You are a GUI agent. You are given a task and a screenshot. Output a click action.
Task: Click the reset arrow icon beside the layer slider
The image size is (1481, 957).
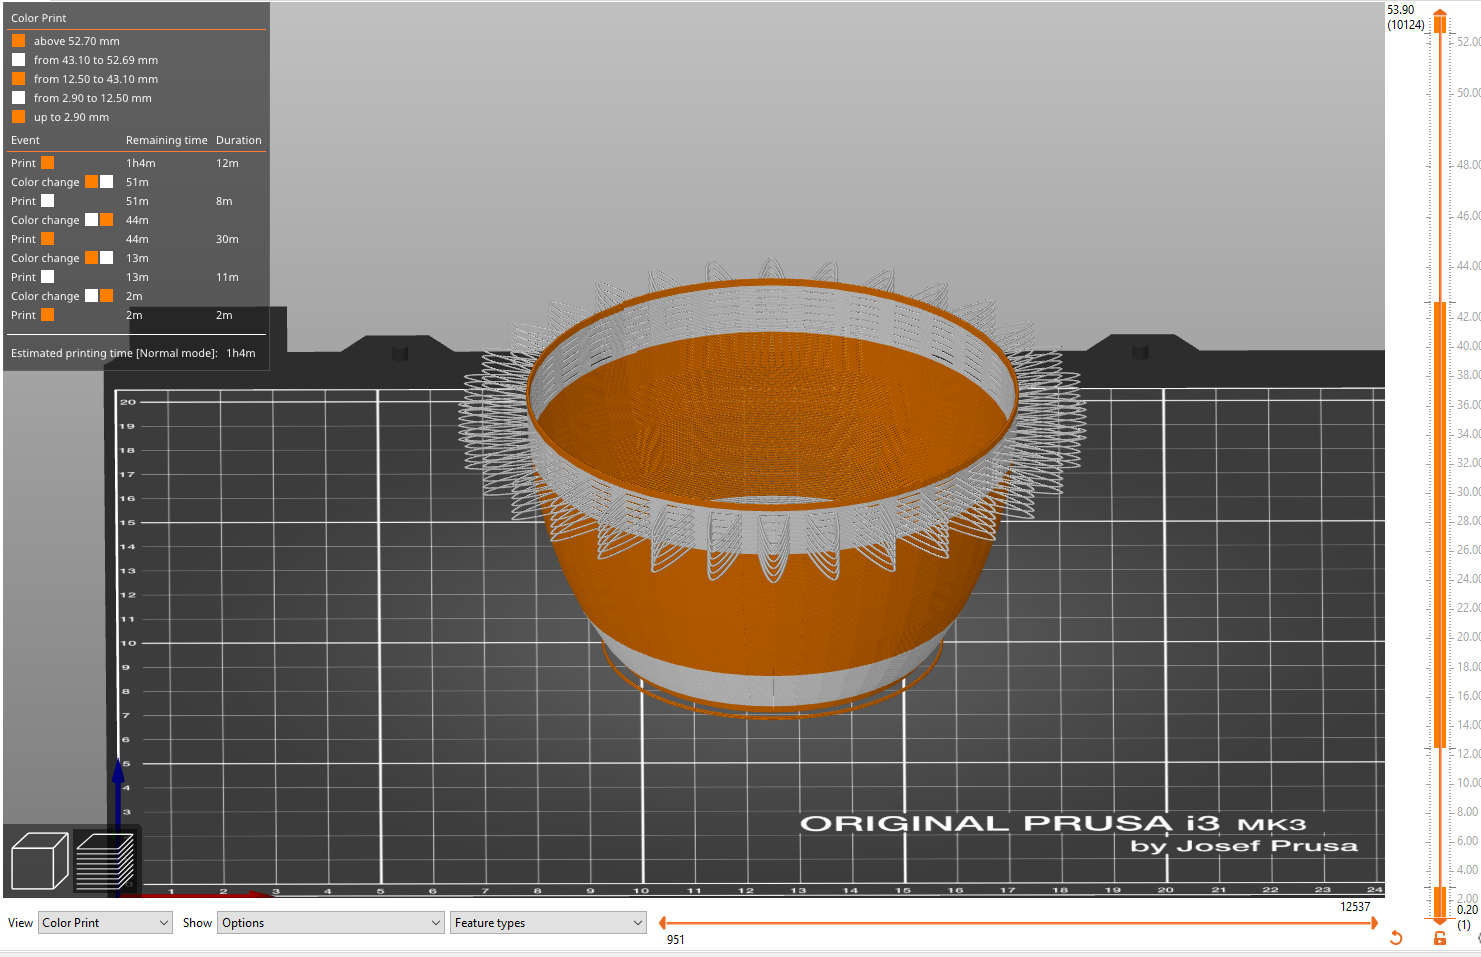click(1396, 938)
